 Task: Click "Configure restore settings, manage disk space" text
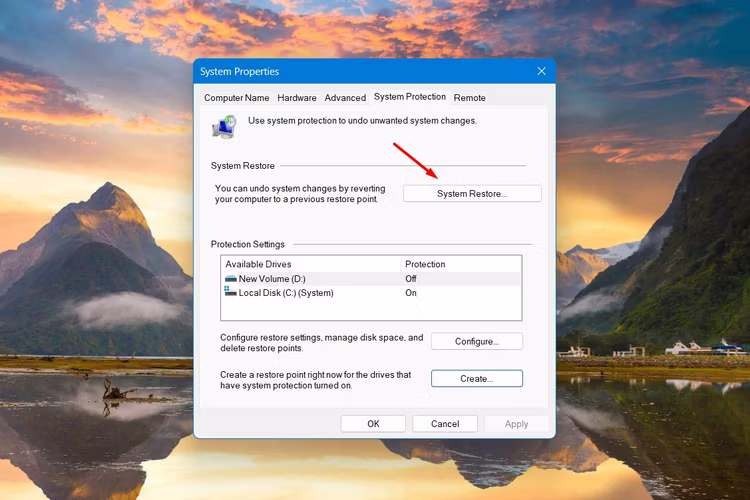coord(321,343)
